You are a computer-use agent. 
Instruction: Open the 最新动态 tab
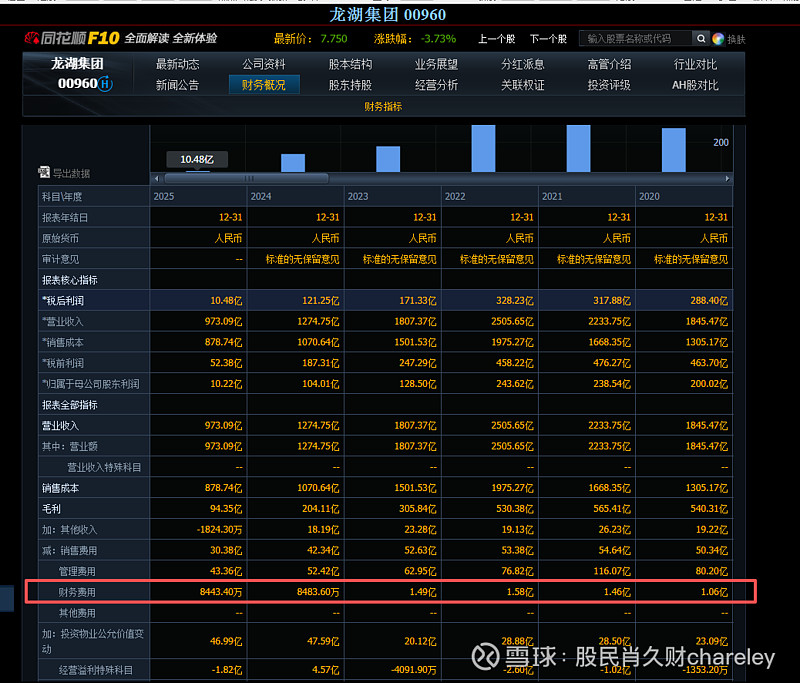(x=178, y=64)
